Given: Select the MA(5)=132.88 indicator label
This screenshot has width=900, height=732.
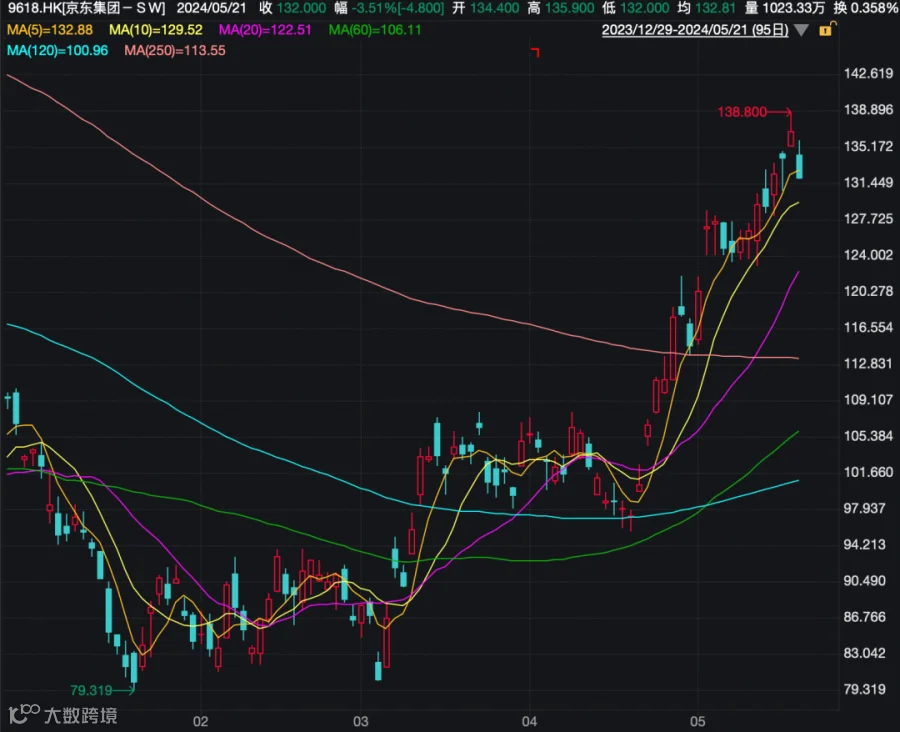Looking at the screenshot, I should click(49, 30).
